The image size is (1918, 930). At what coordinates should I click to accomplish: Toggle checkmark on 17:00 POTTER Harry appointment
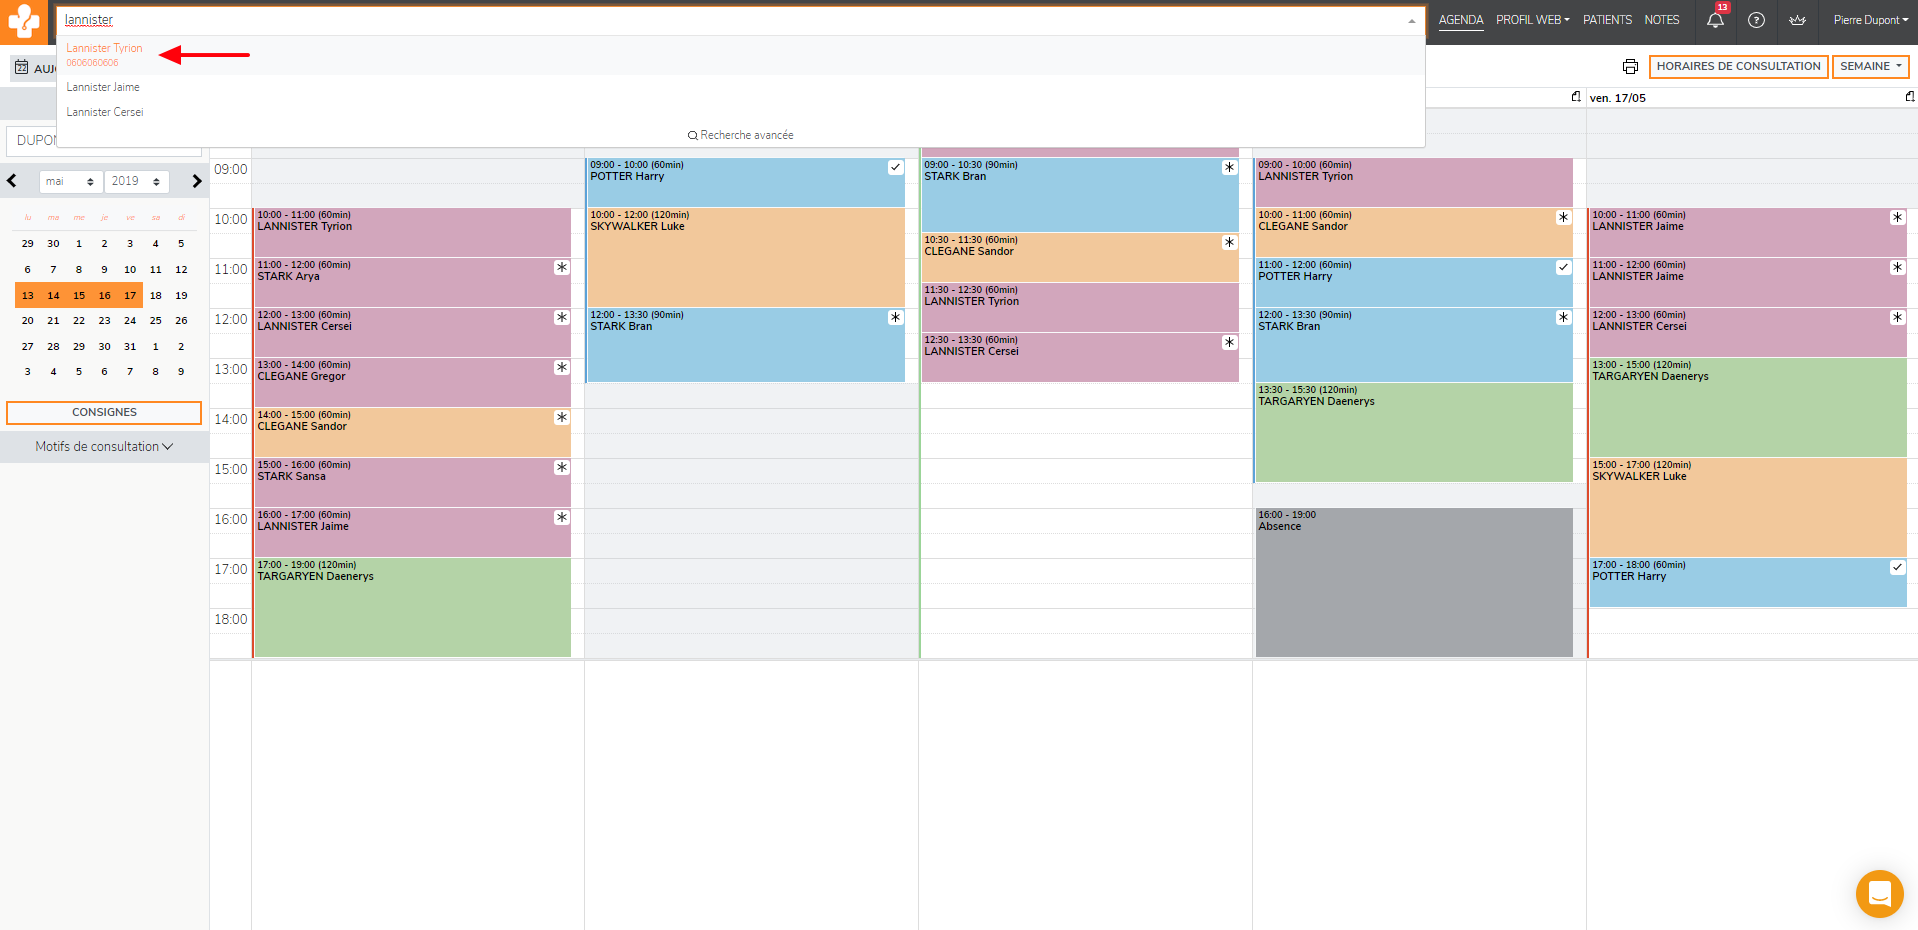point(1897,568)
